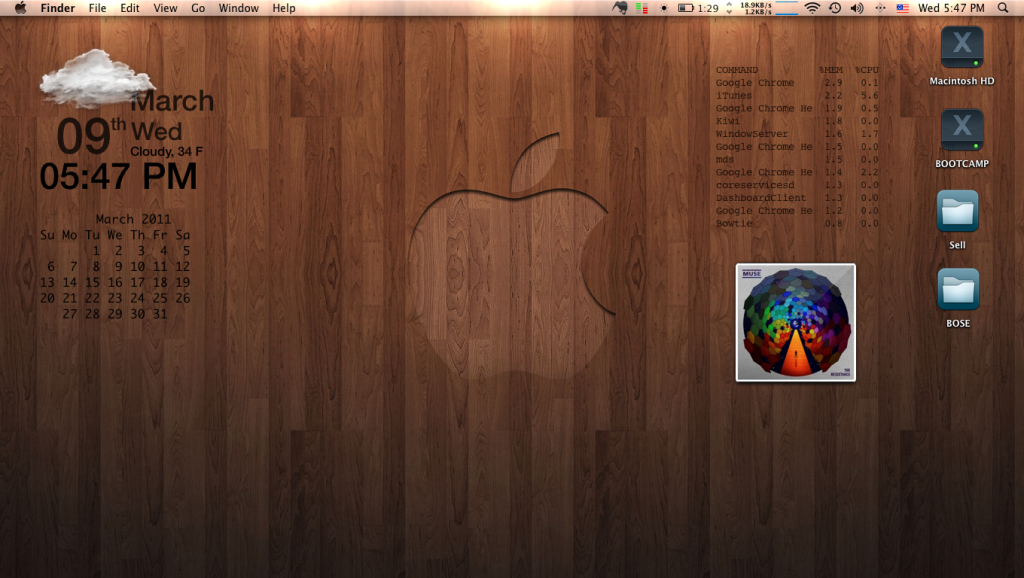This screenshot has width=1024, height=578.
Task: Open the File menu
Action: coord(97,8)
